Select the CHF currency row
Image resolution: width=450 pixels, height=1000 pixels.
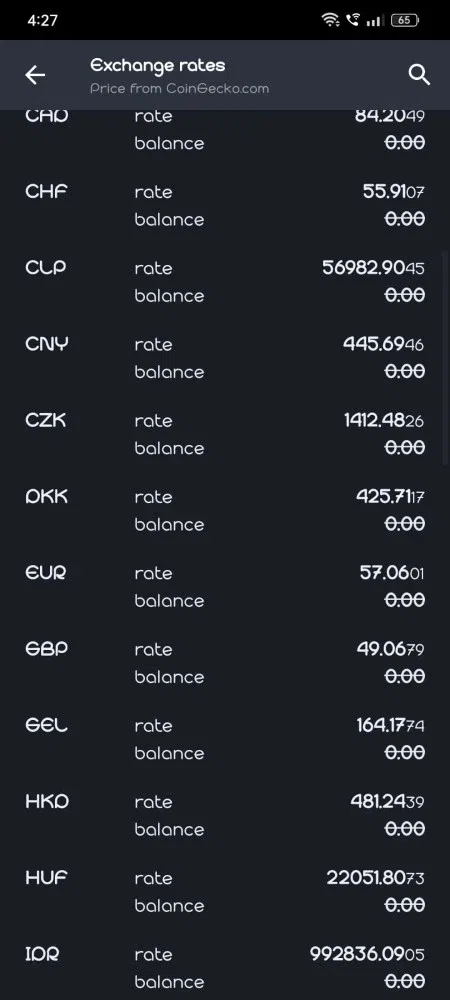225,205
